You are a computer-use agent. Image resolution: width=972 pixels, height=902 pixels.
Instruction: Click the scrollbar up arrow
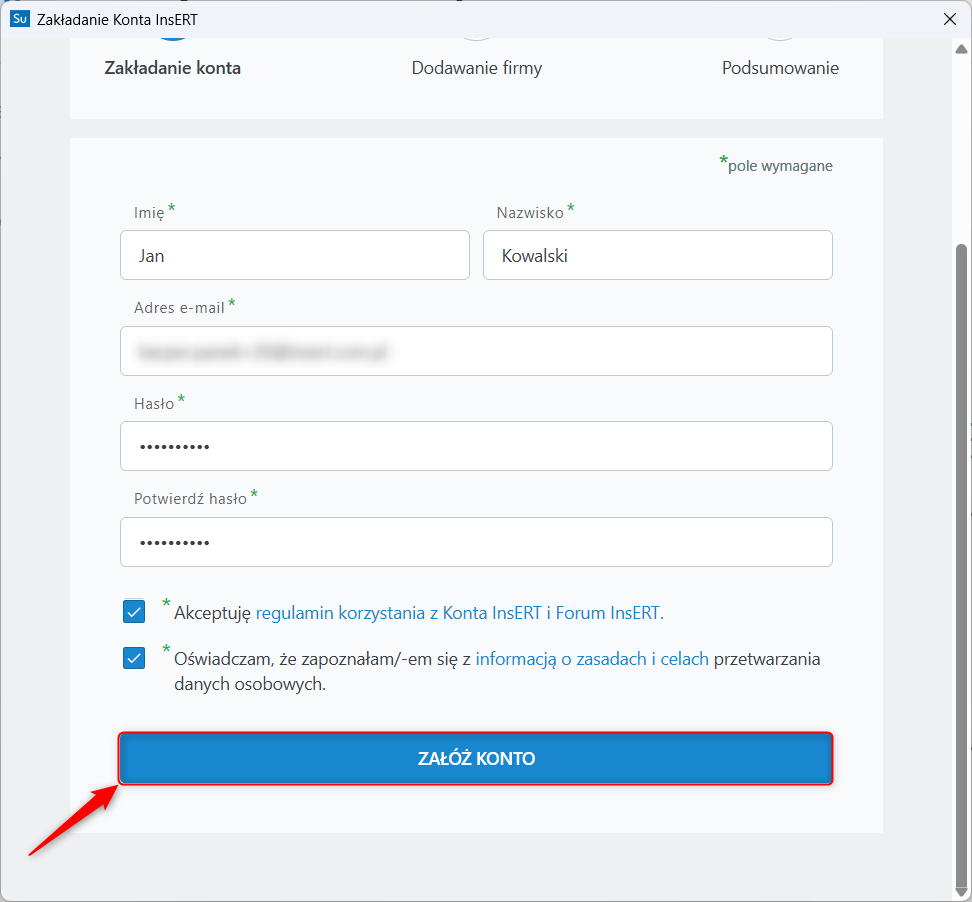[962, 49]
